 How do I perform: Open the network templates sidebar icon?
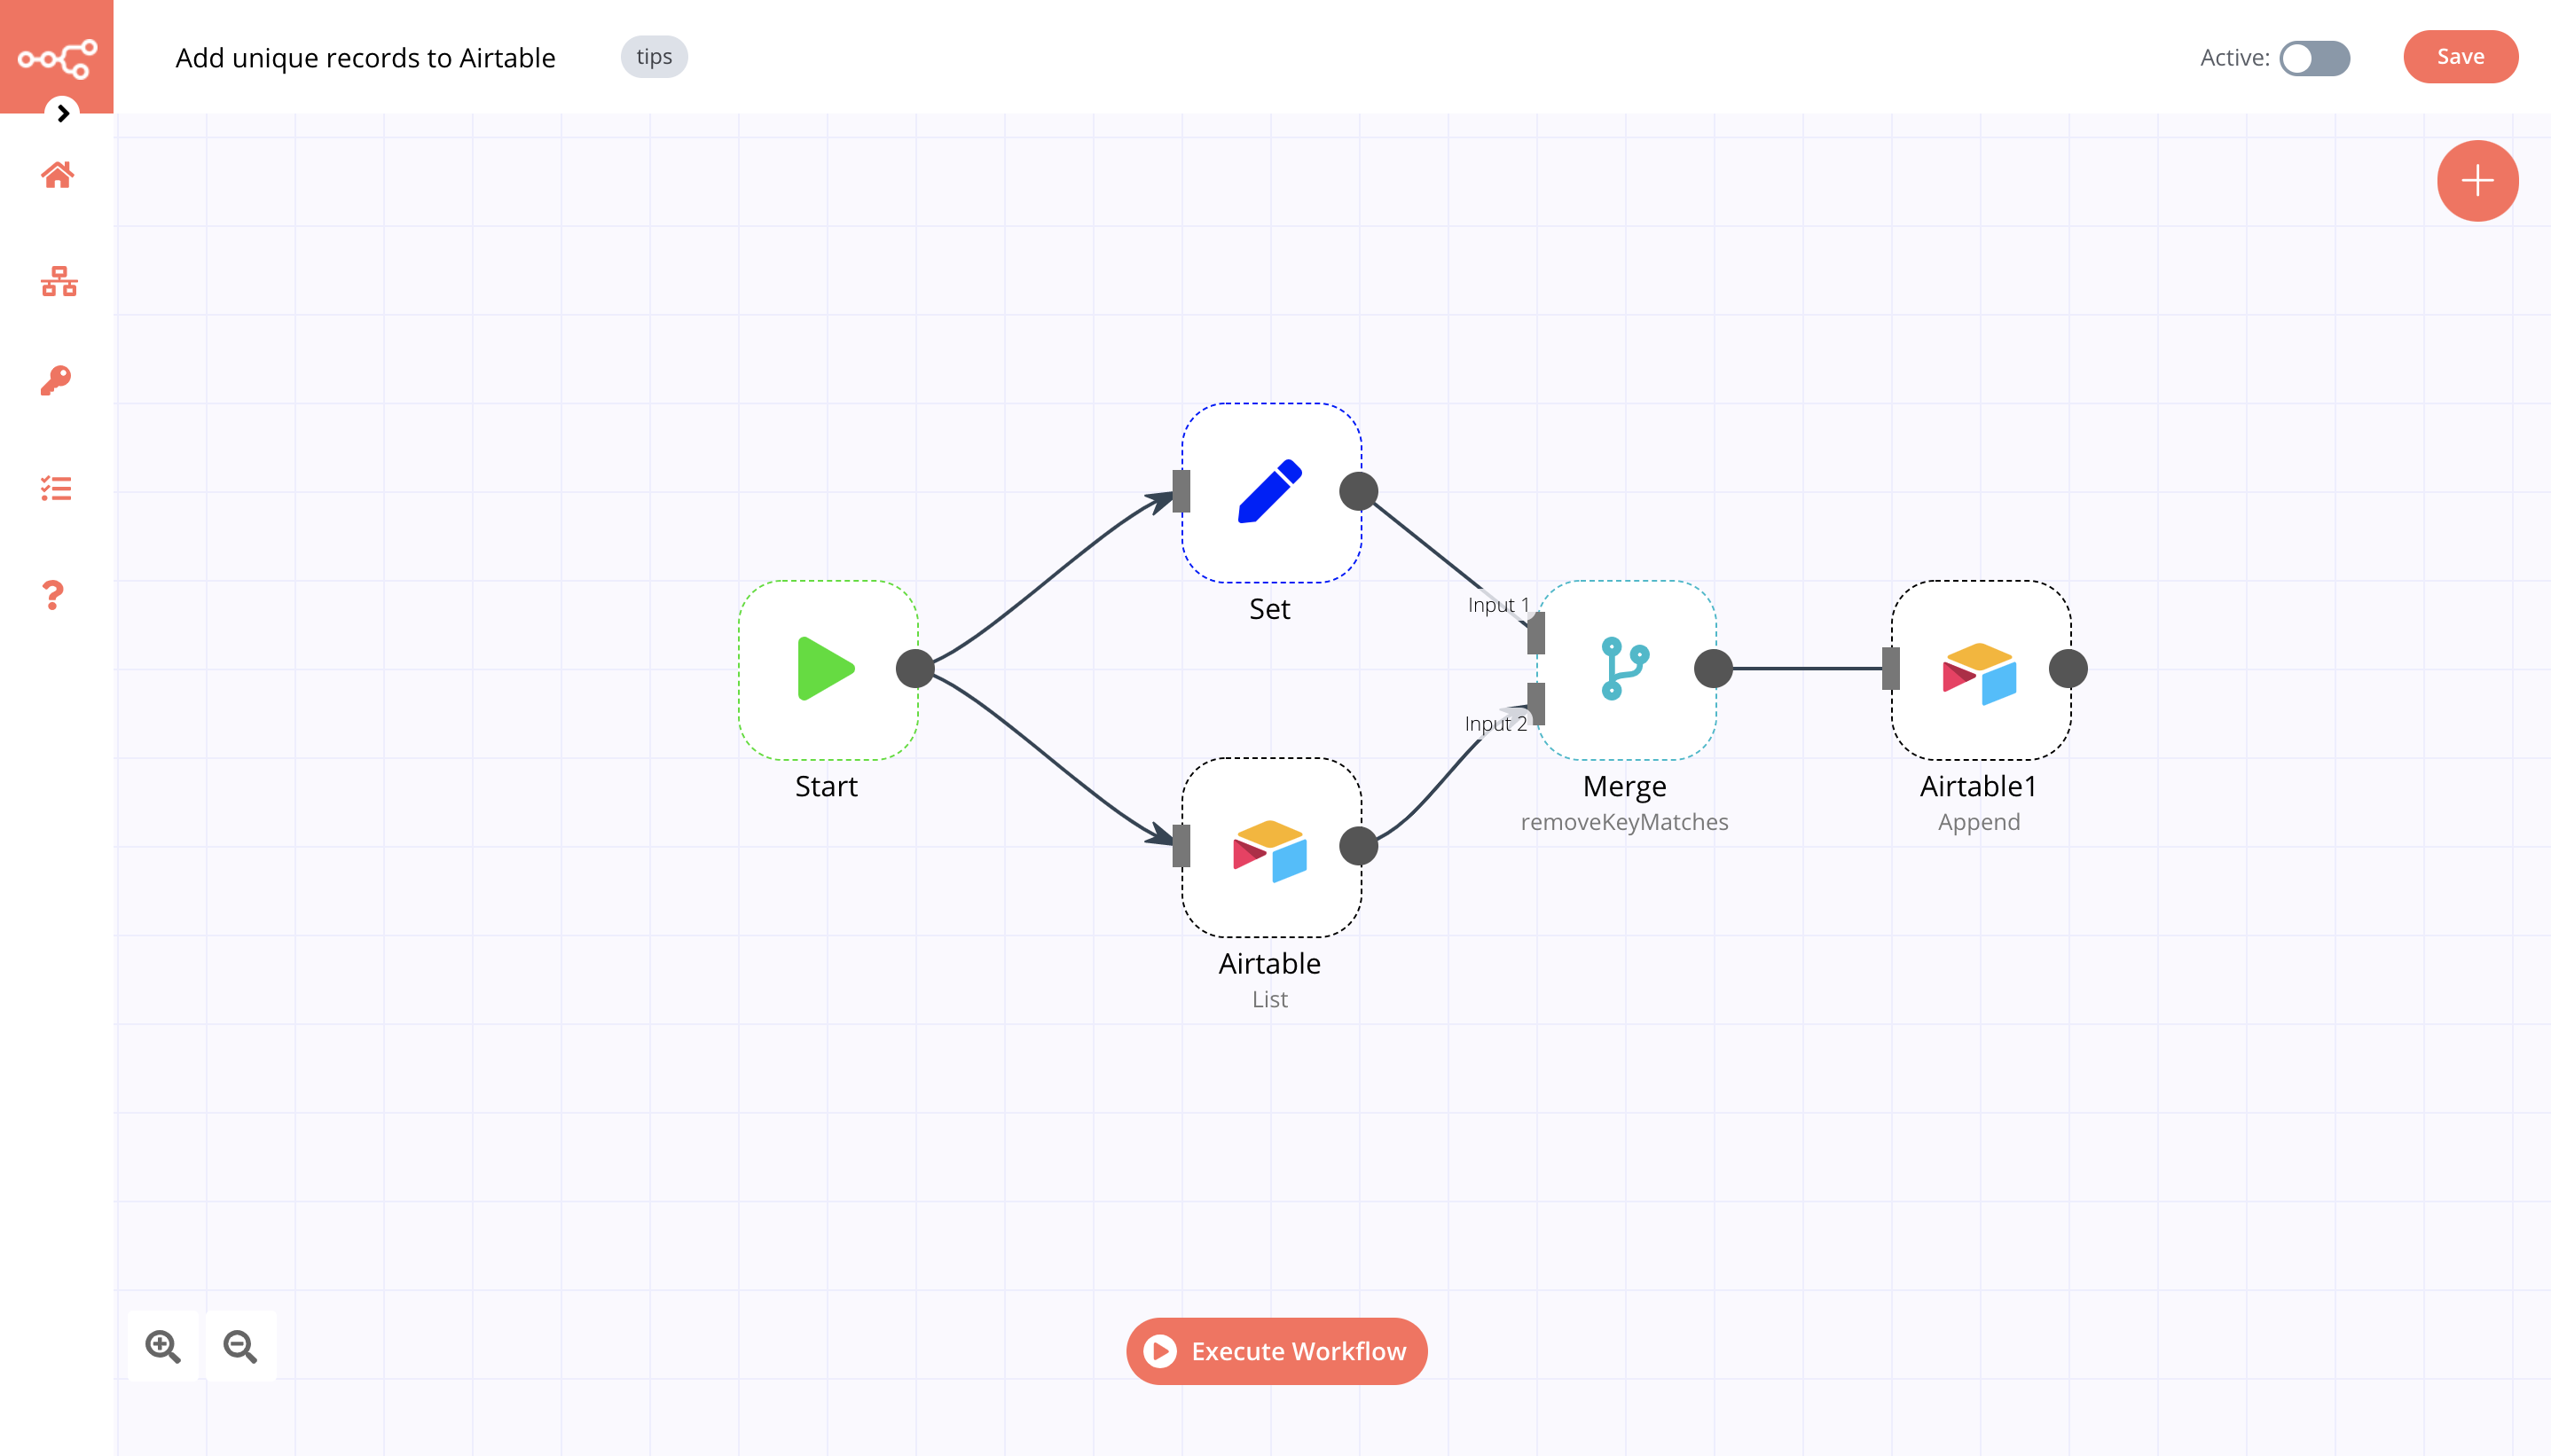pos(58,282)
